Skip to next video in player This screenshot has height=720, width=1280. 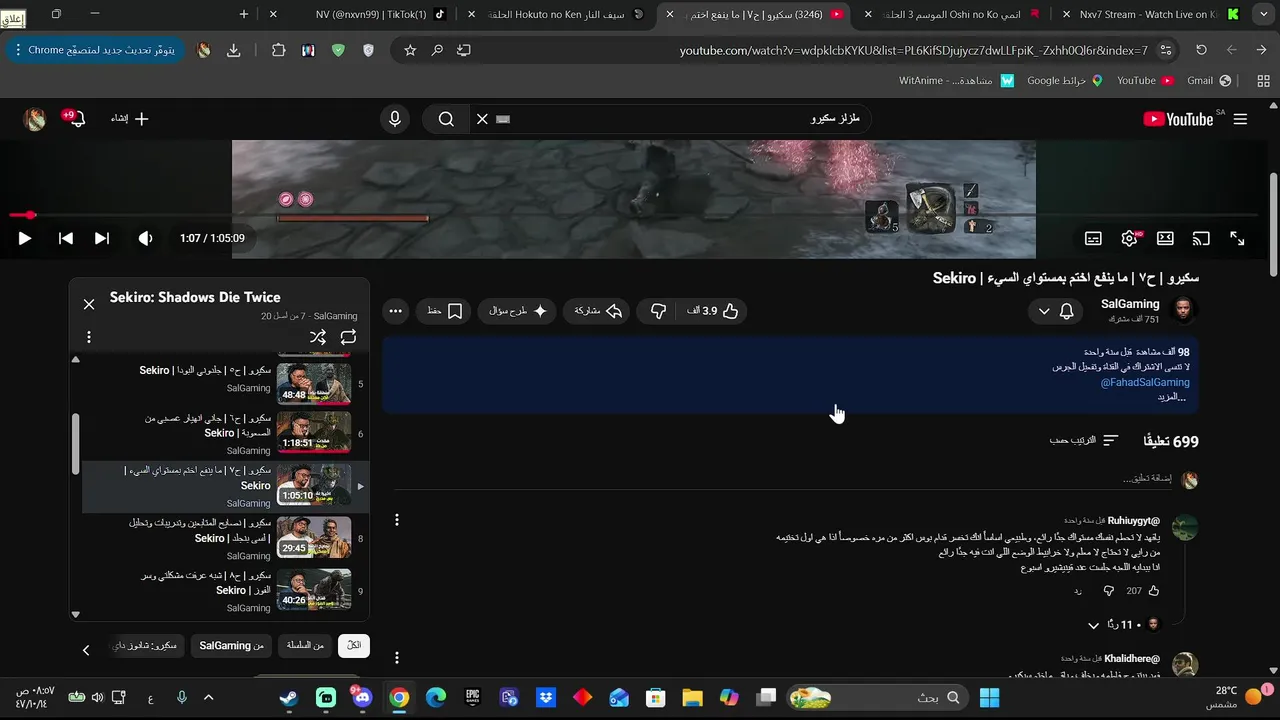tap(102, 238)
